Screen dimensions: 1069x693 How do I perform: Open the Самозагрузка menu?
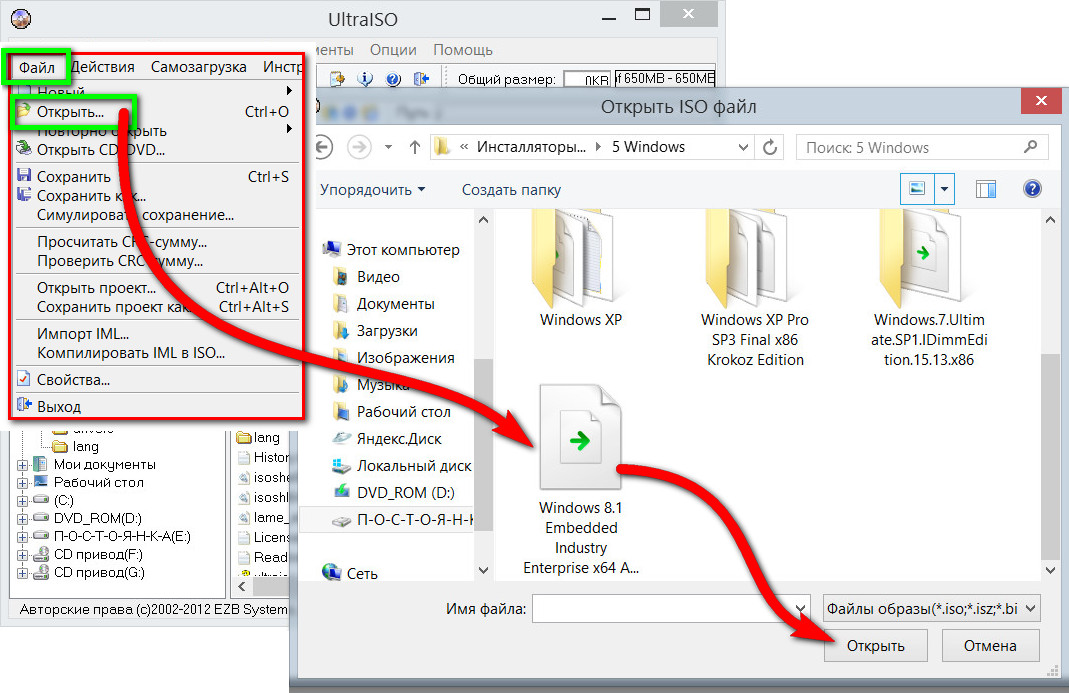point(198,67)
